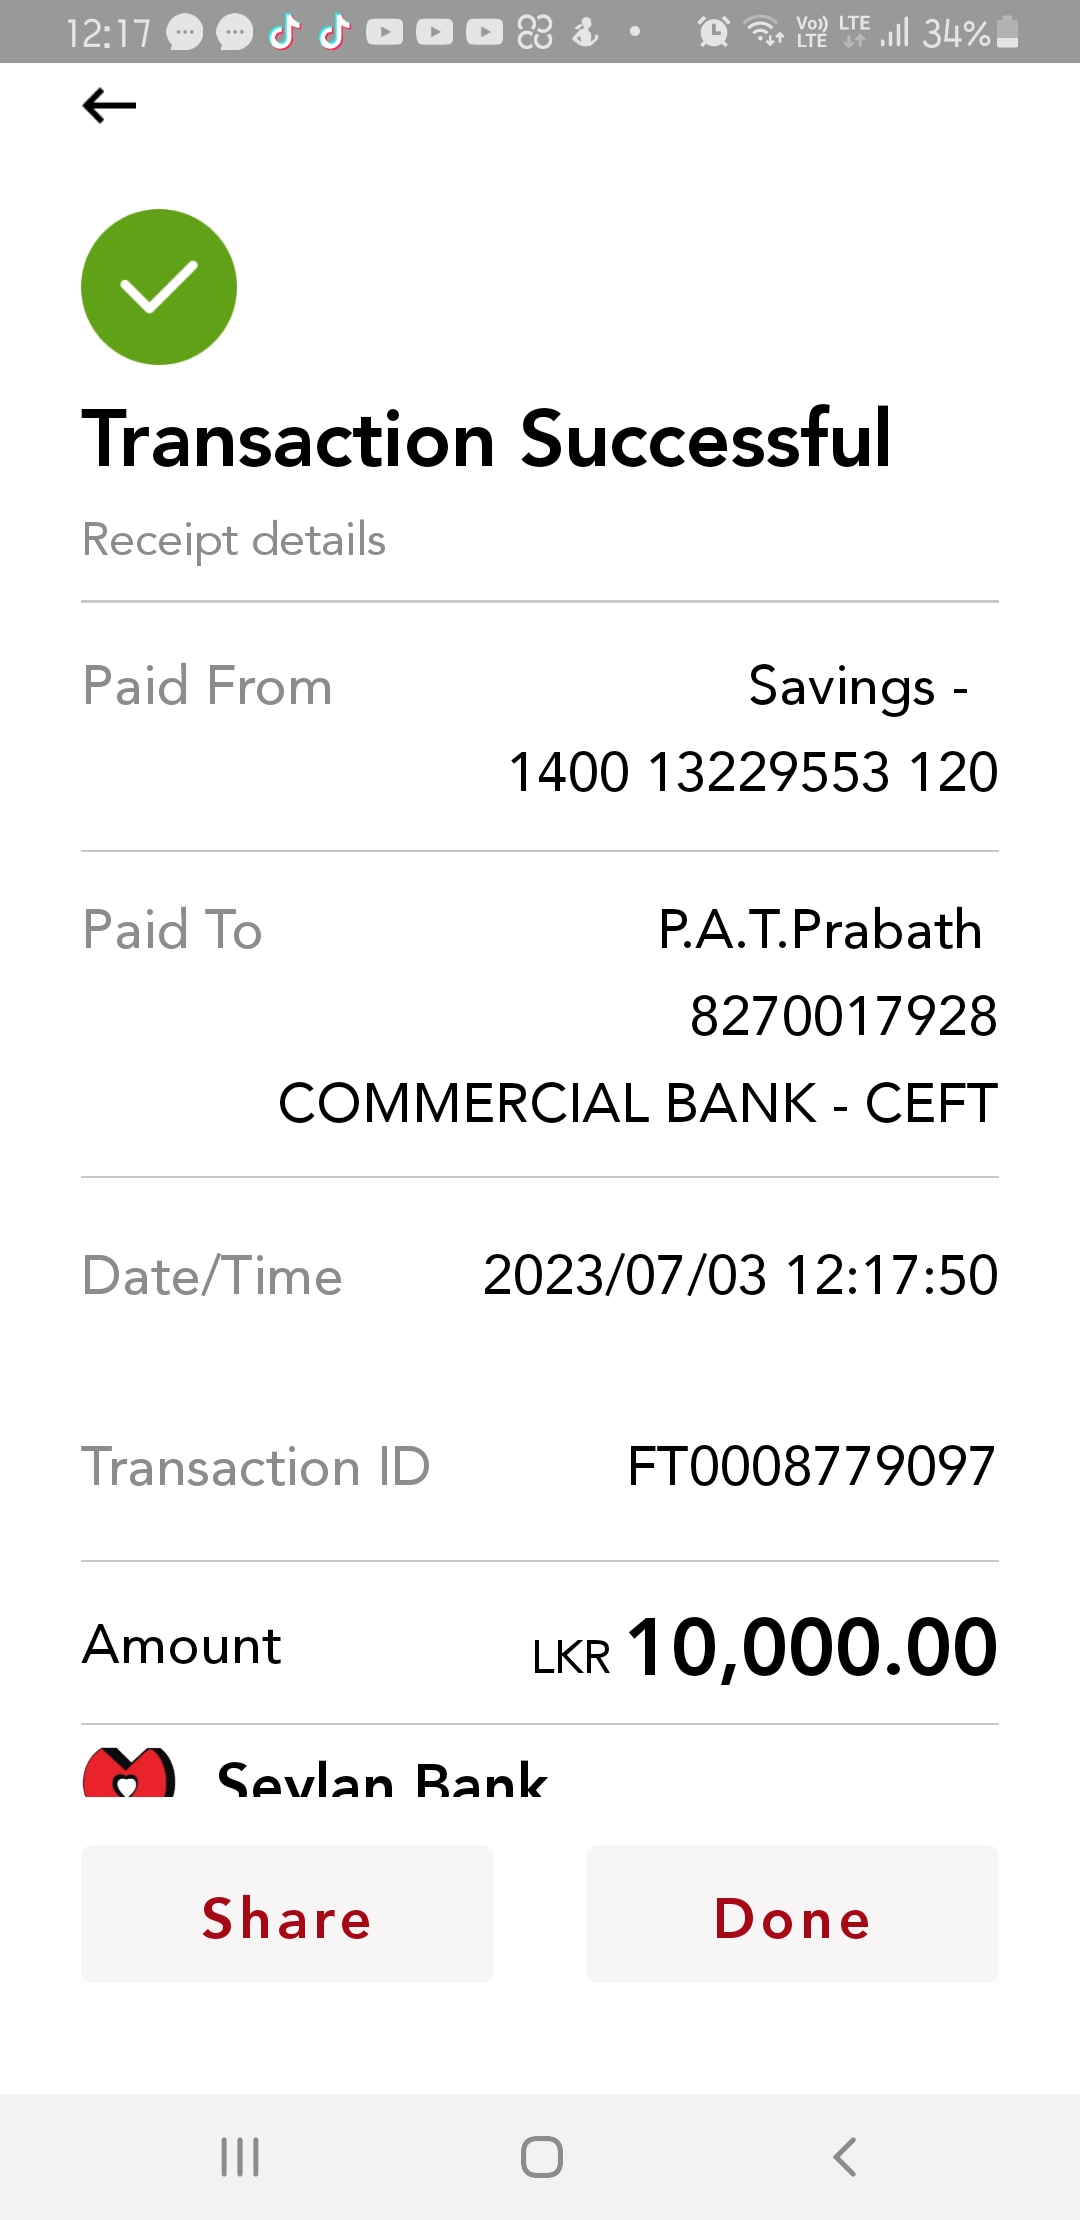The width and height of the screenshot is (1080, 2220).
Task: Tap the recipient name P.A.T.Prabath
Action: (x=820, y=930)
